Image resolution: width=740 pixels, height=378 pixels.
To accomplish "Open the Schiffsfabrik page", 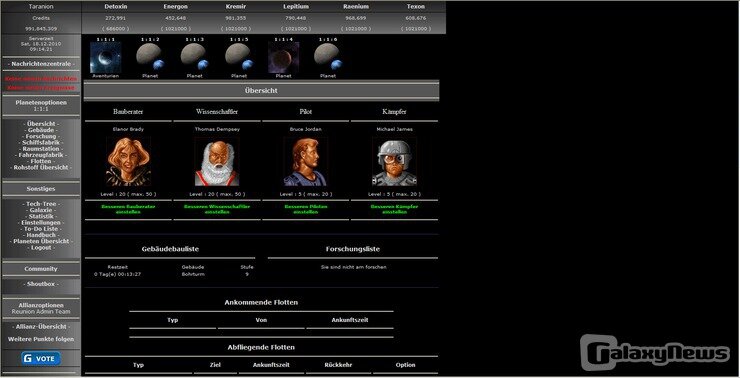I will [41, 142].
